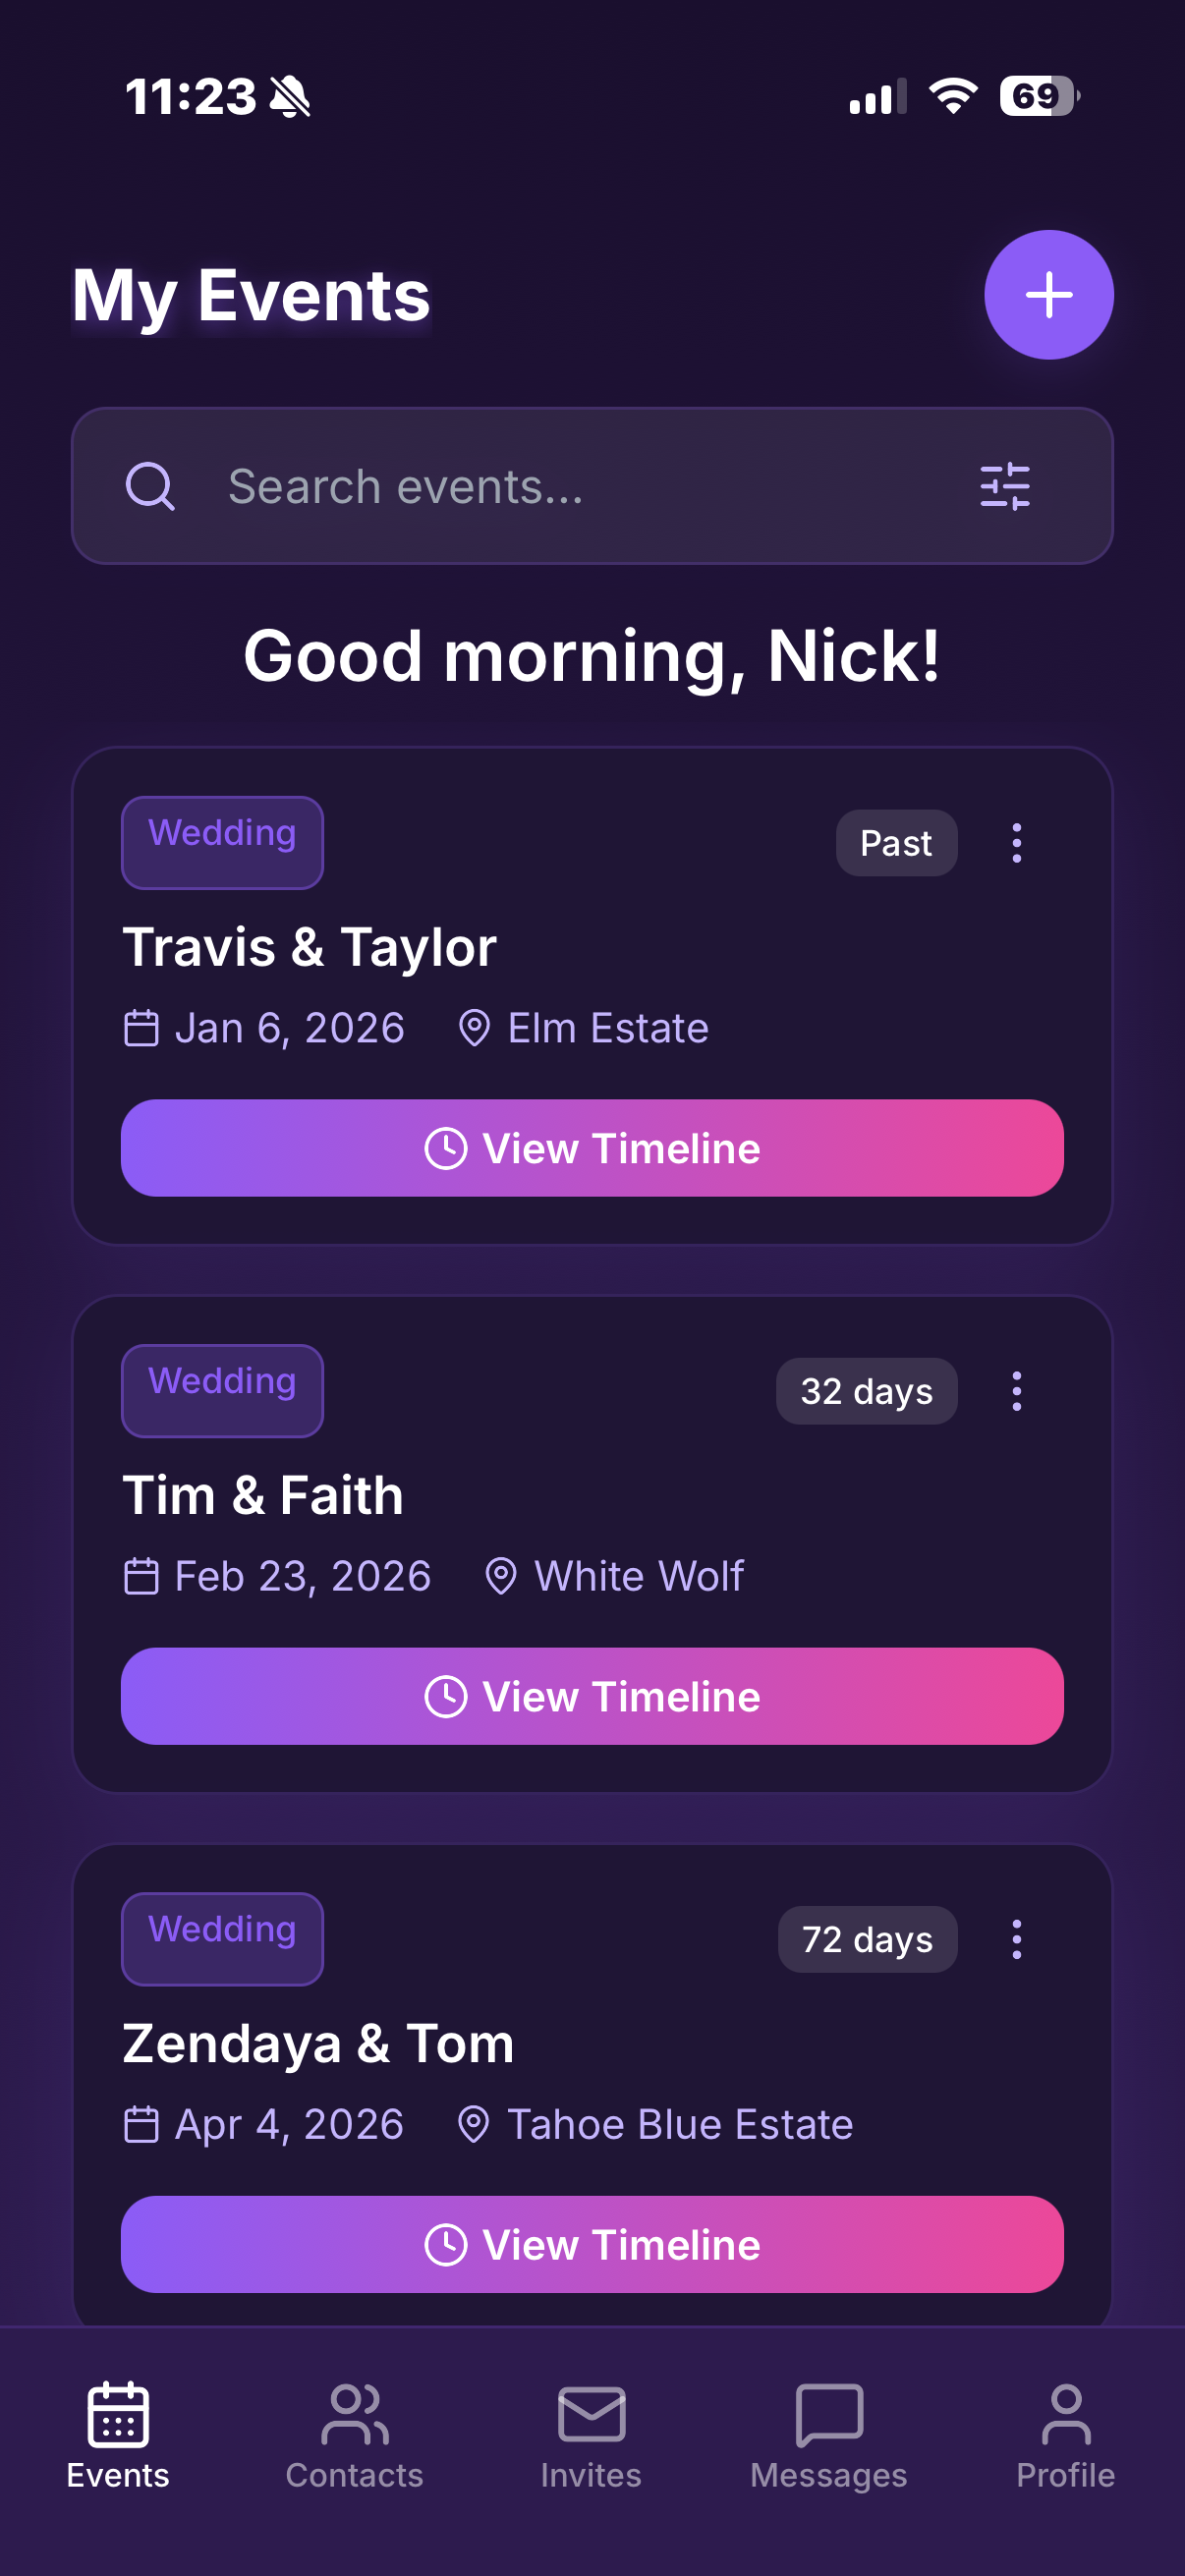This screenshot has width=1185, height=2576.
Task: Open the overflow menu for Tim & Faith
Action: tap(1016, 1390)
